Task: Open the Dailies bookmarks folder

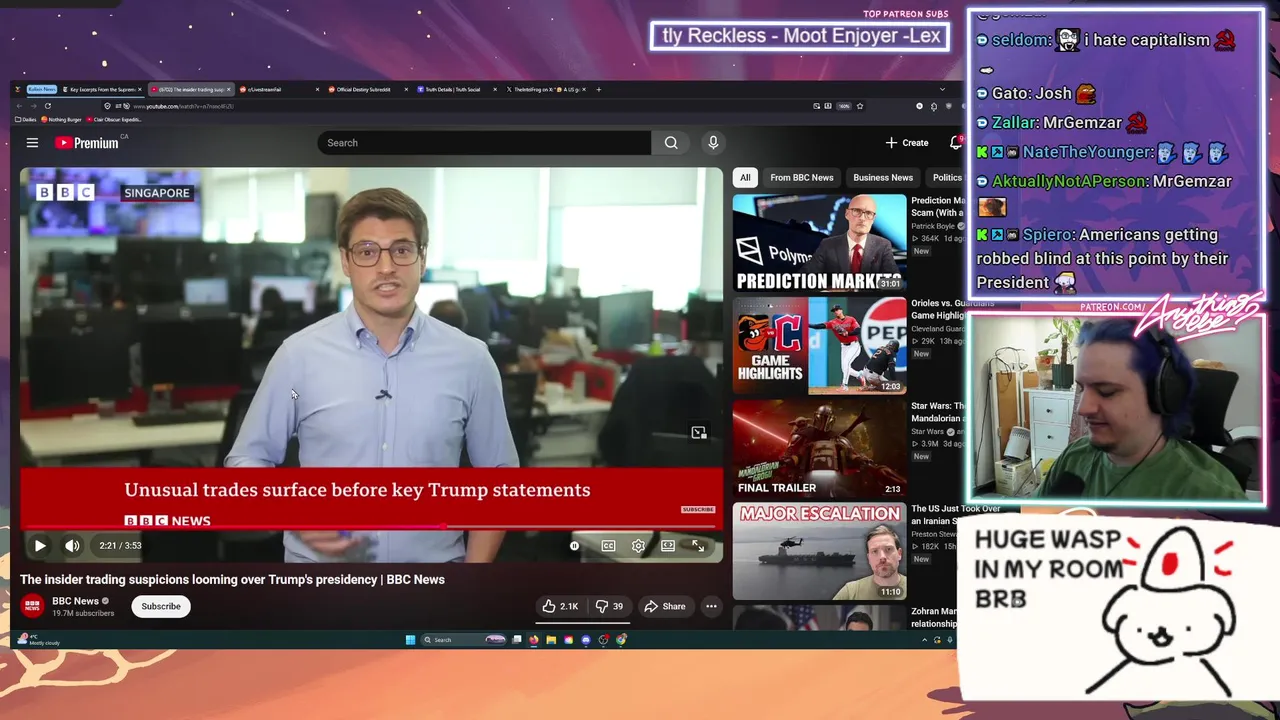Action: point(26,119)
